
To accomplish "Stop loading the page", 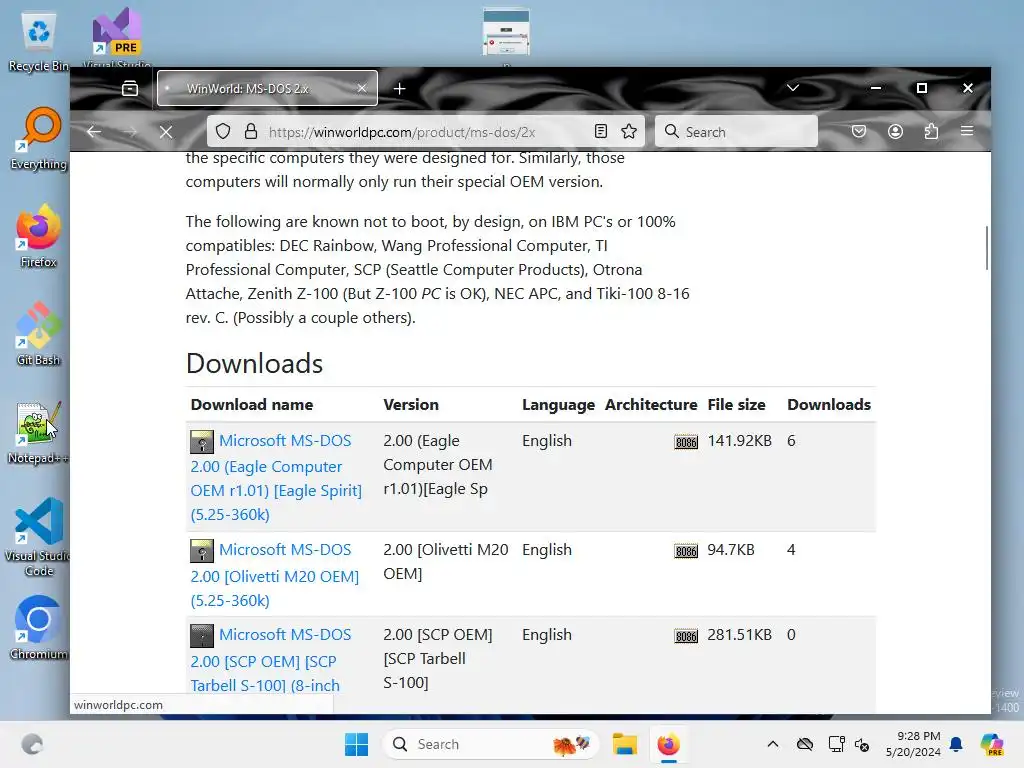I will [x=166, y=132].
